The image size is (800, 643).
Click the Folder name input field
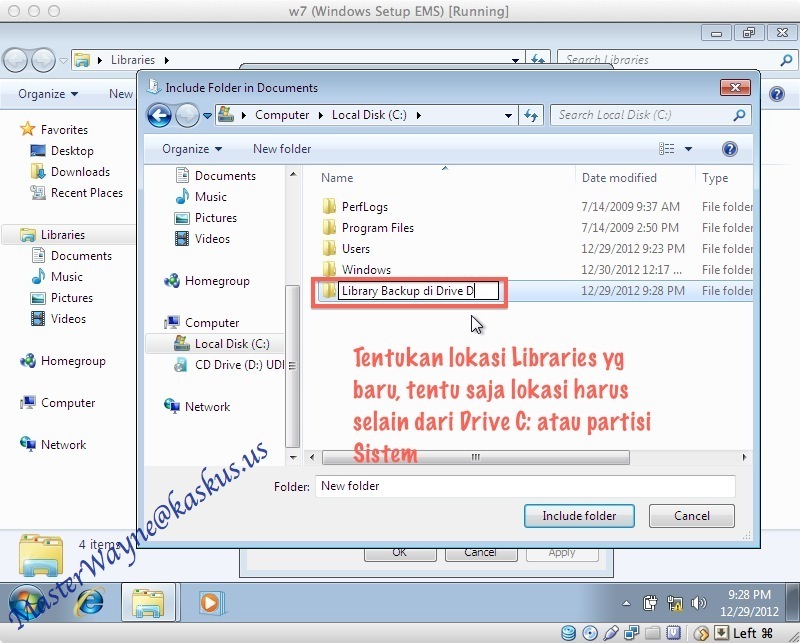525,486
